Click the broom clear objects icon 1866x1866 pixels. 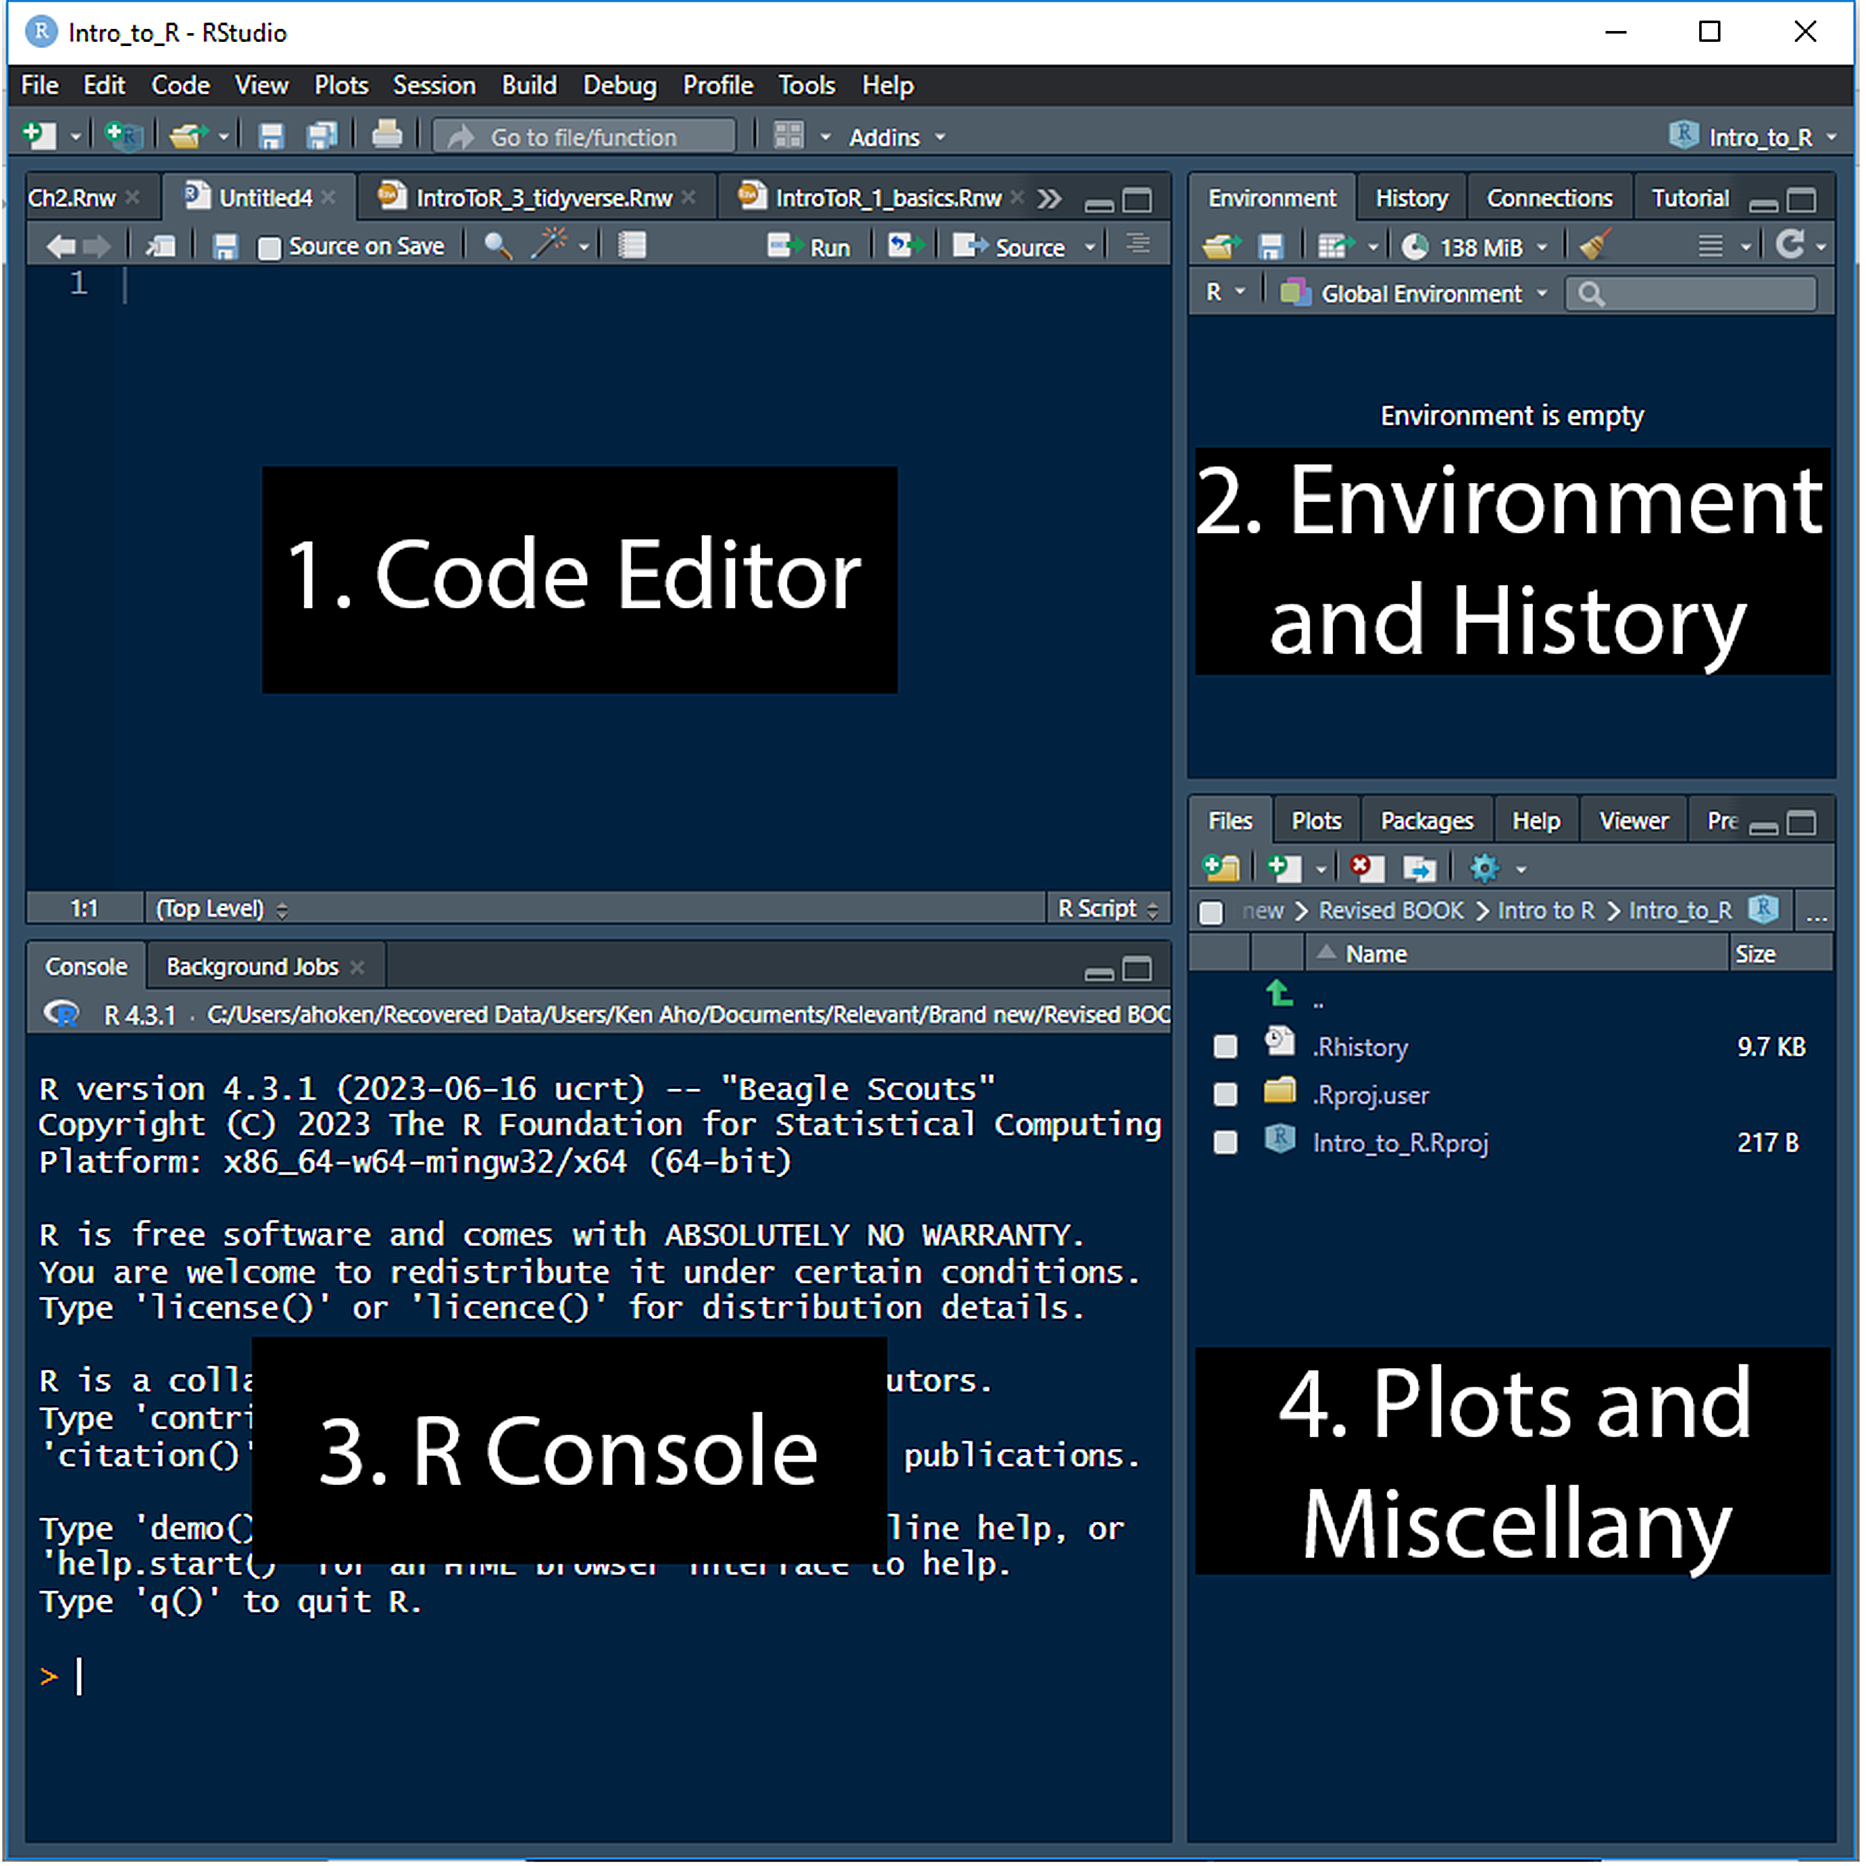(1596, 245)
